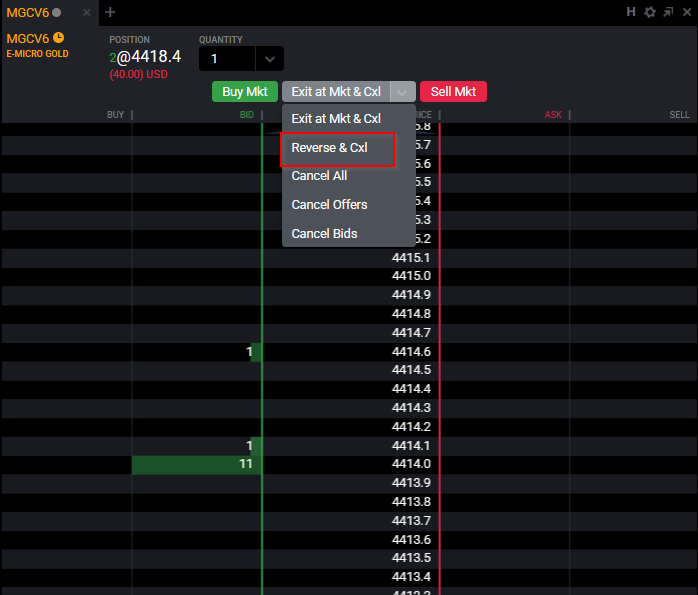
Task: Click price row 4414.2
Action: coord(351,427)
